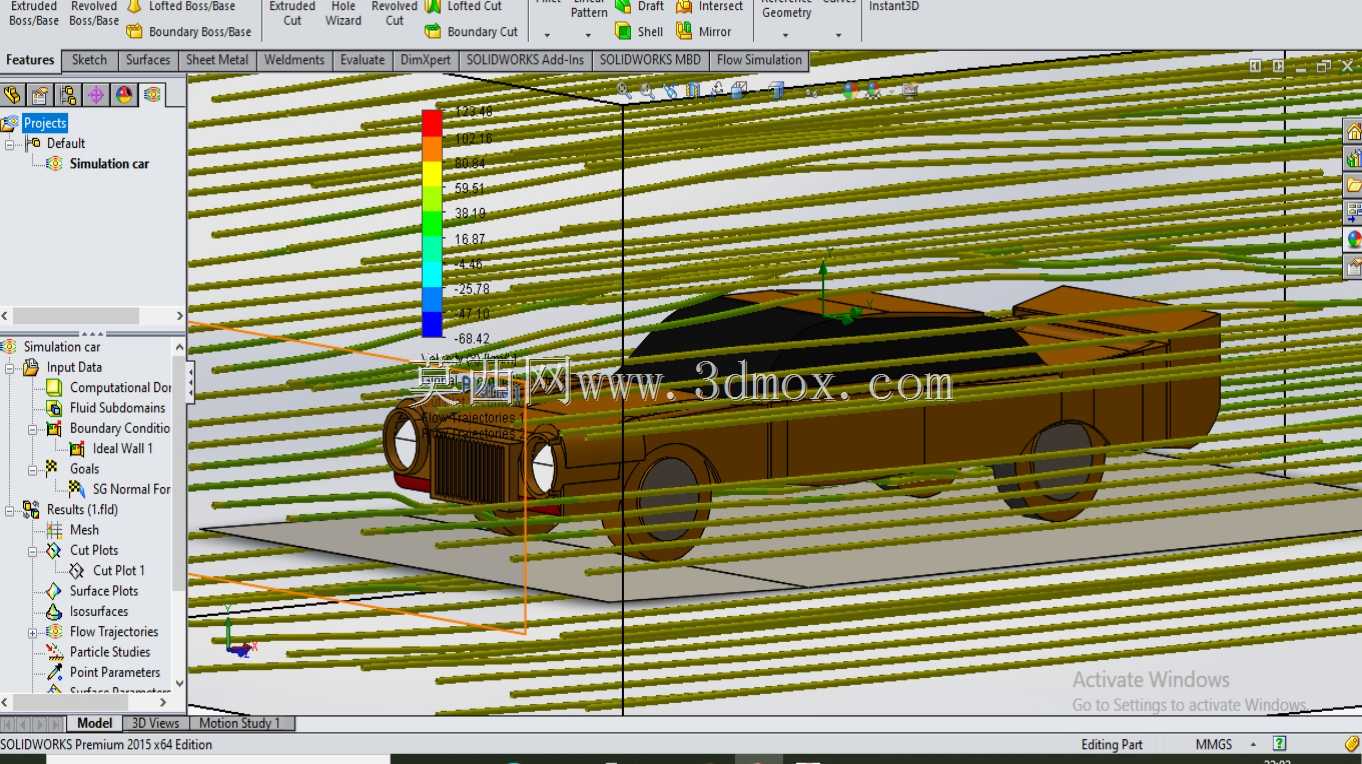Open Custom Properties task pane icon
Viewport: 1362px width, 764px height.
[1353, 266]
